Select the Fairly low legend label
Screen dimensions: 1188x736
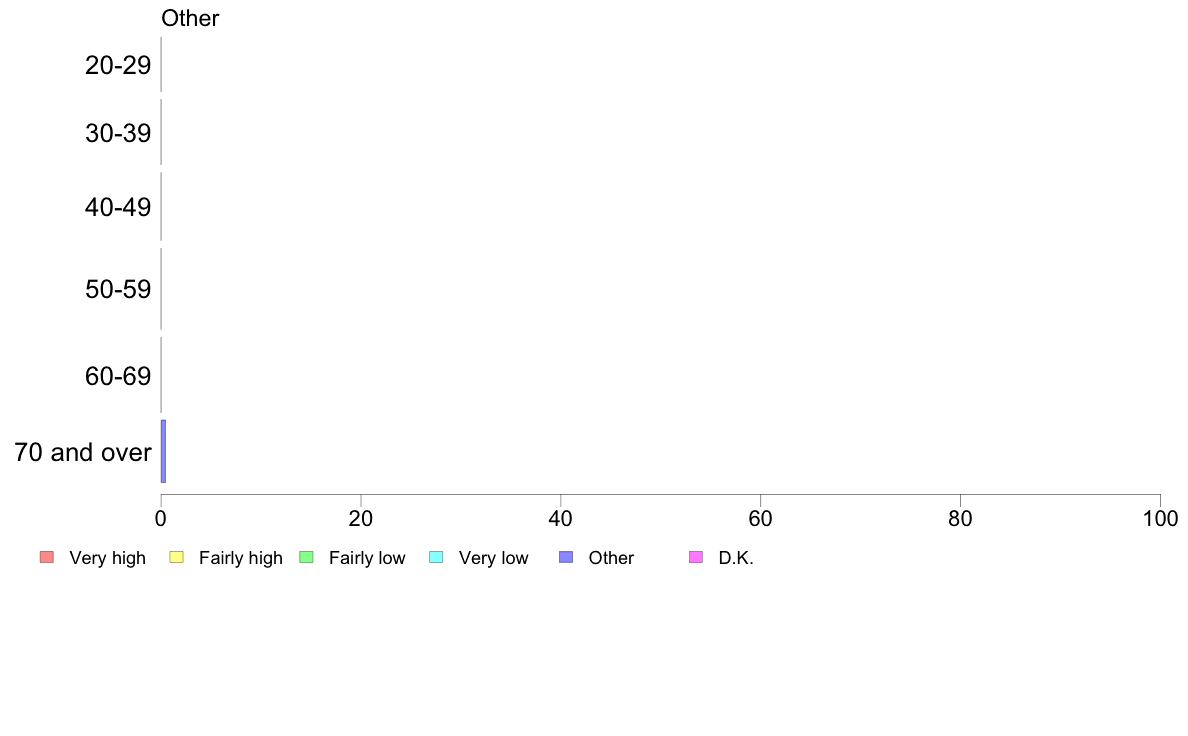367,558
